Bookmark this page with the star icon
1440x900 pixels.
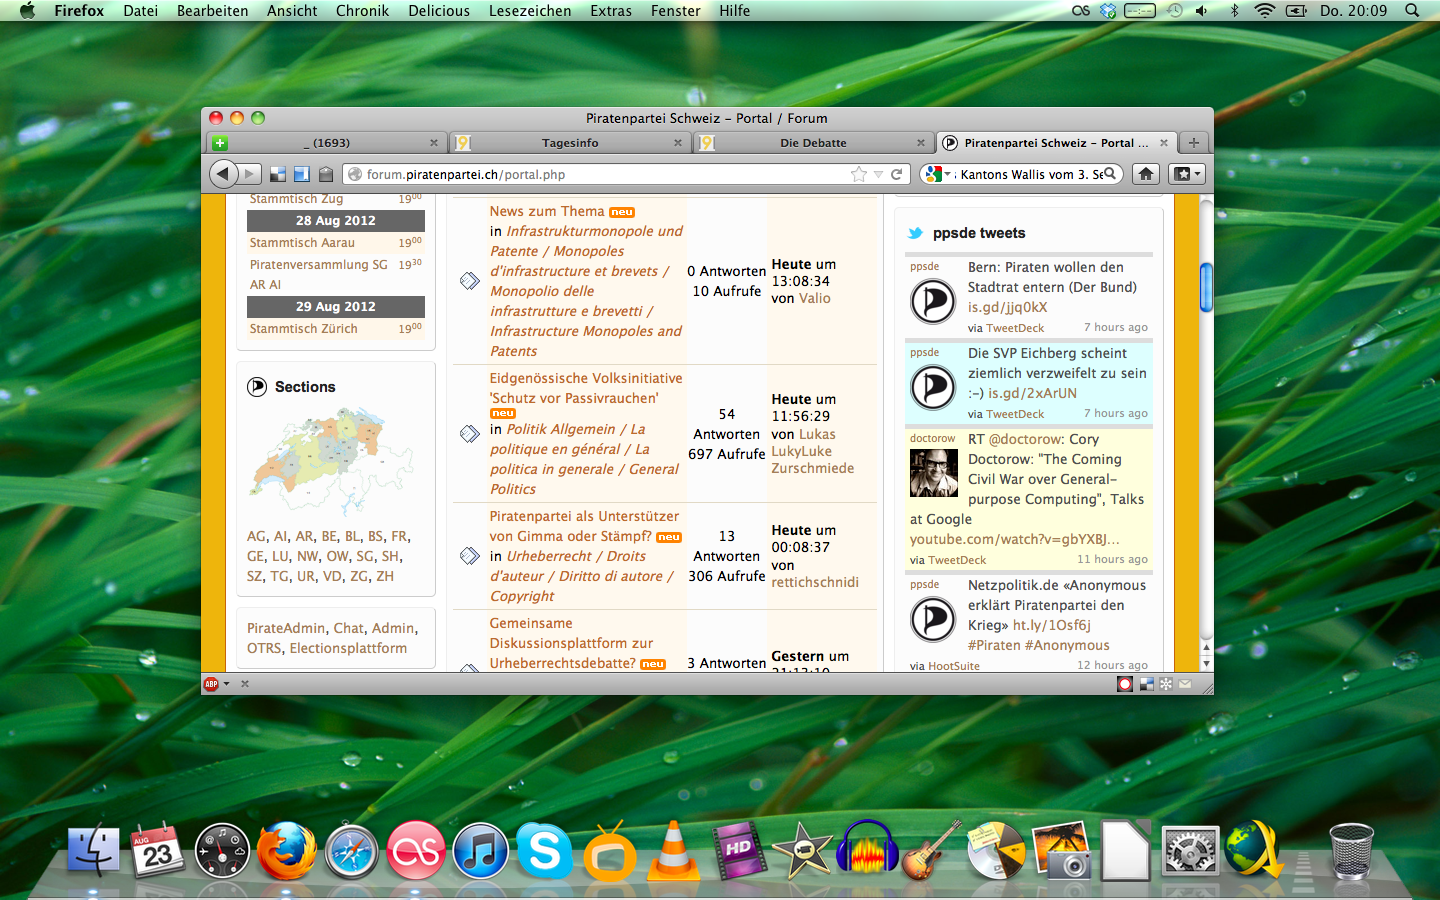click(x=858, y=174)
